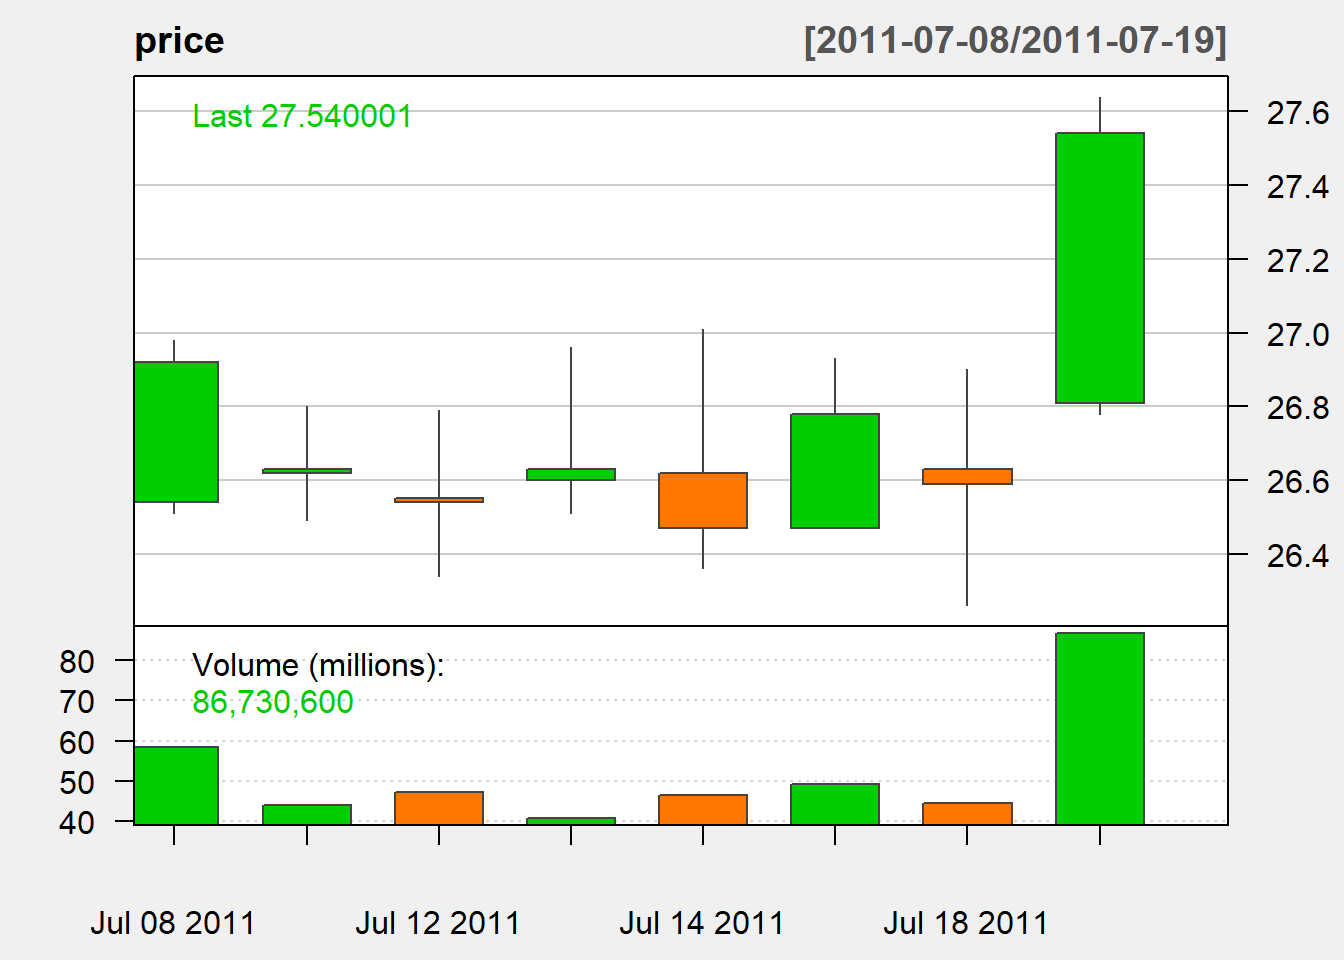Image resolution: width=1344 pixels, height=960 pixels.
Task: Click the tall green candlestick for Jul 19
Action: coord(1099,268)
